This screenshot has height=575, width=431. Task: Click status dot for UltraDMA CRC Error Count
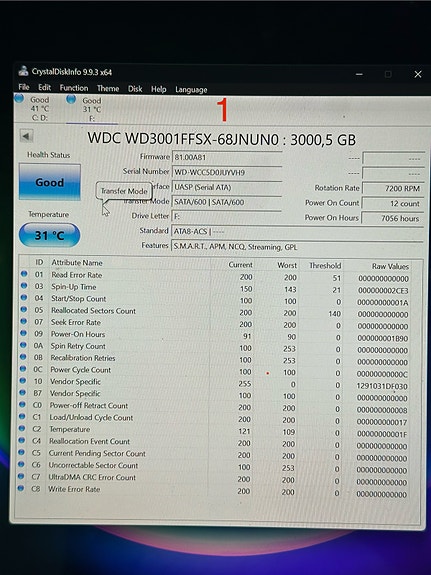pos(21,476)
